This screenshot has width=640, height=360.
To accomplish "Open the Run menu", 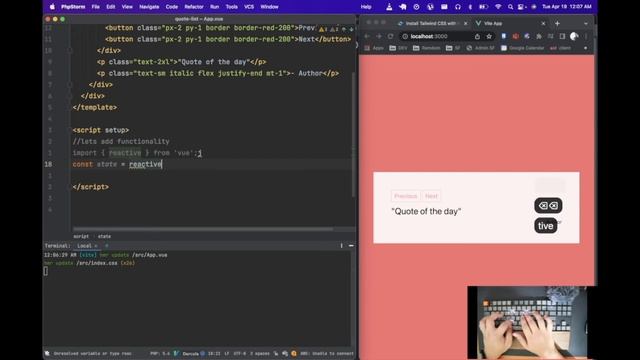I will (214, 7).
